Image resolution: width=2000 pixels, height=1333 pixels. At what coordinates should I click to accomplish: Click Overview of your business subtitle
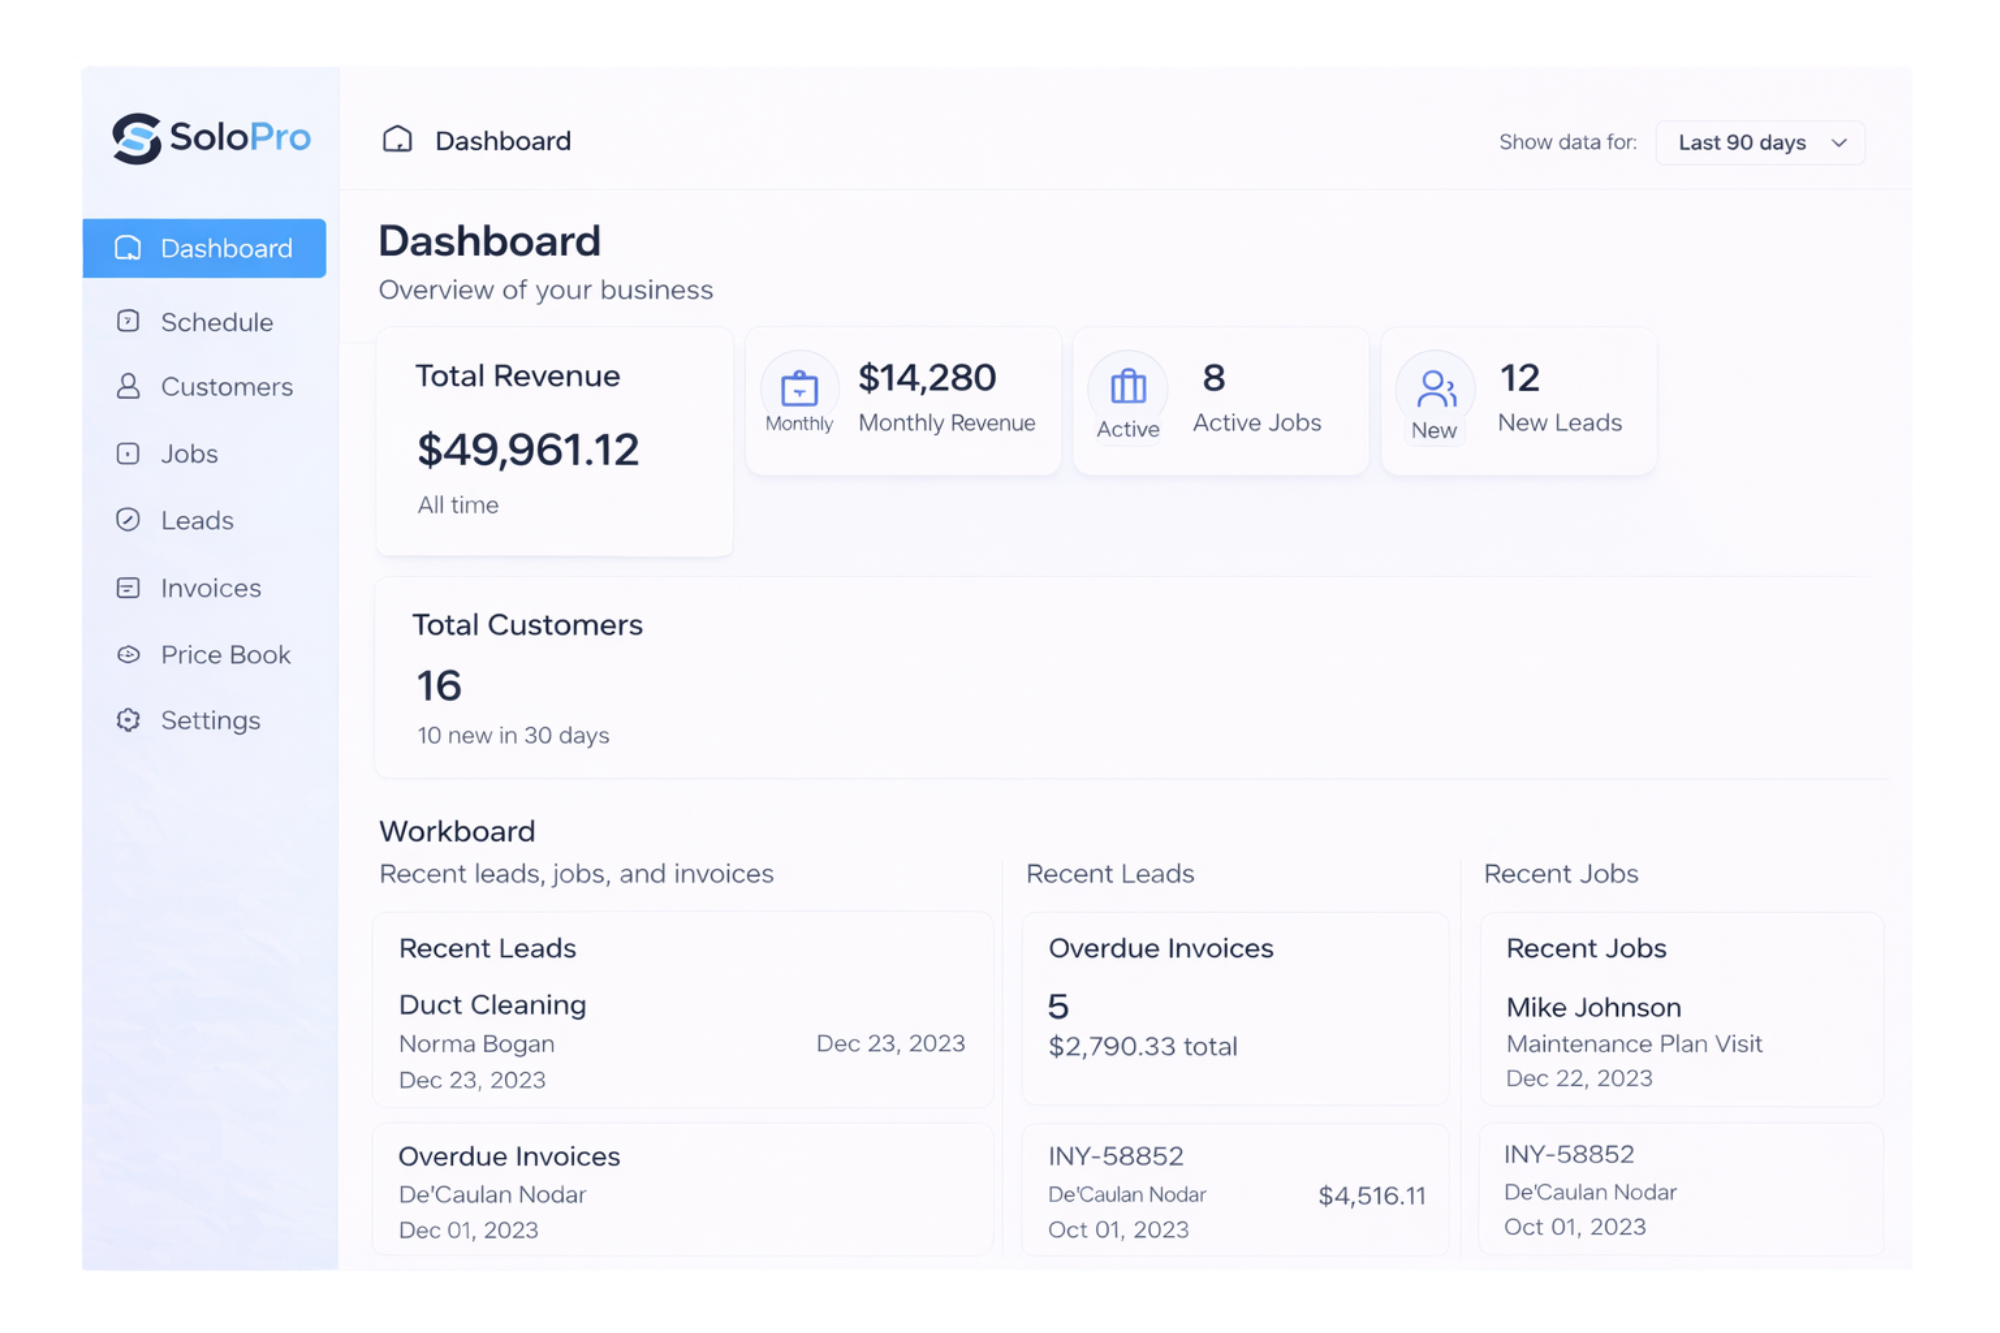[x=545, y=290]
